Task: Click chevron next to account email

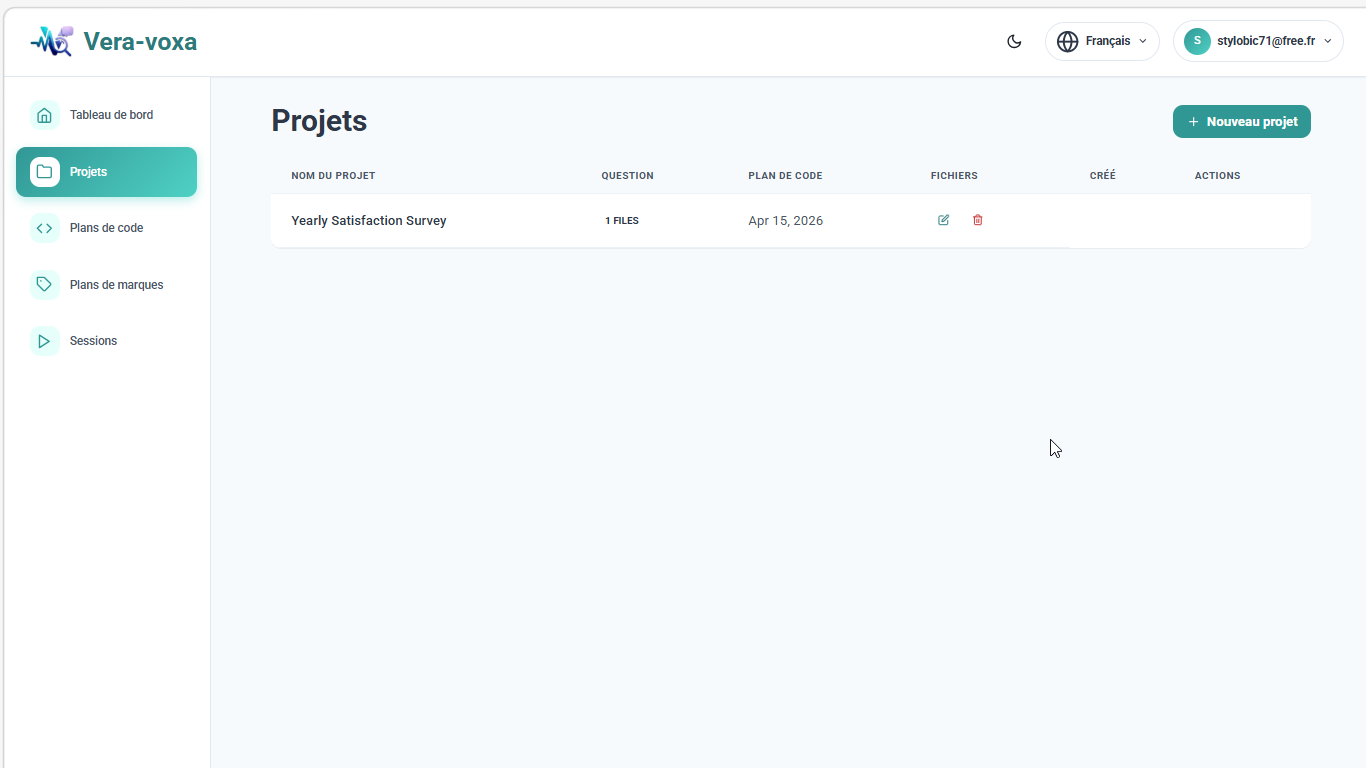Action: pyautogui.click(x=1328, y=41)
